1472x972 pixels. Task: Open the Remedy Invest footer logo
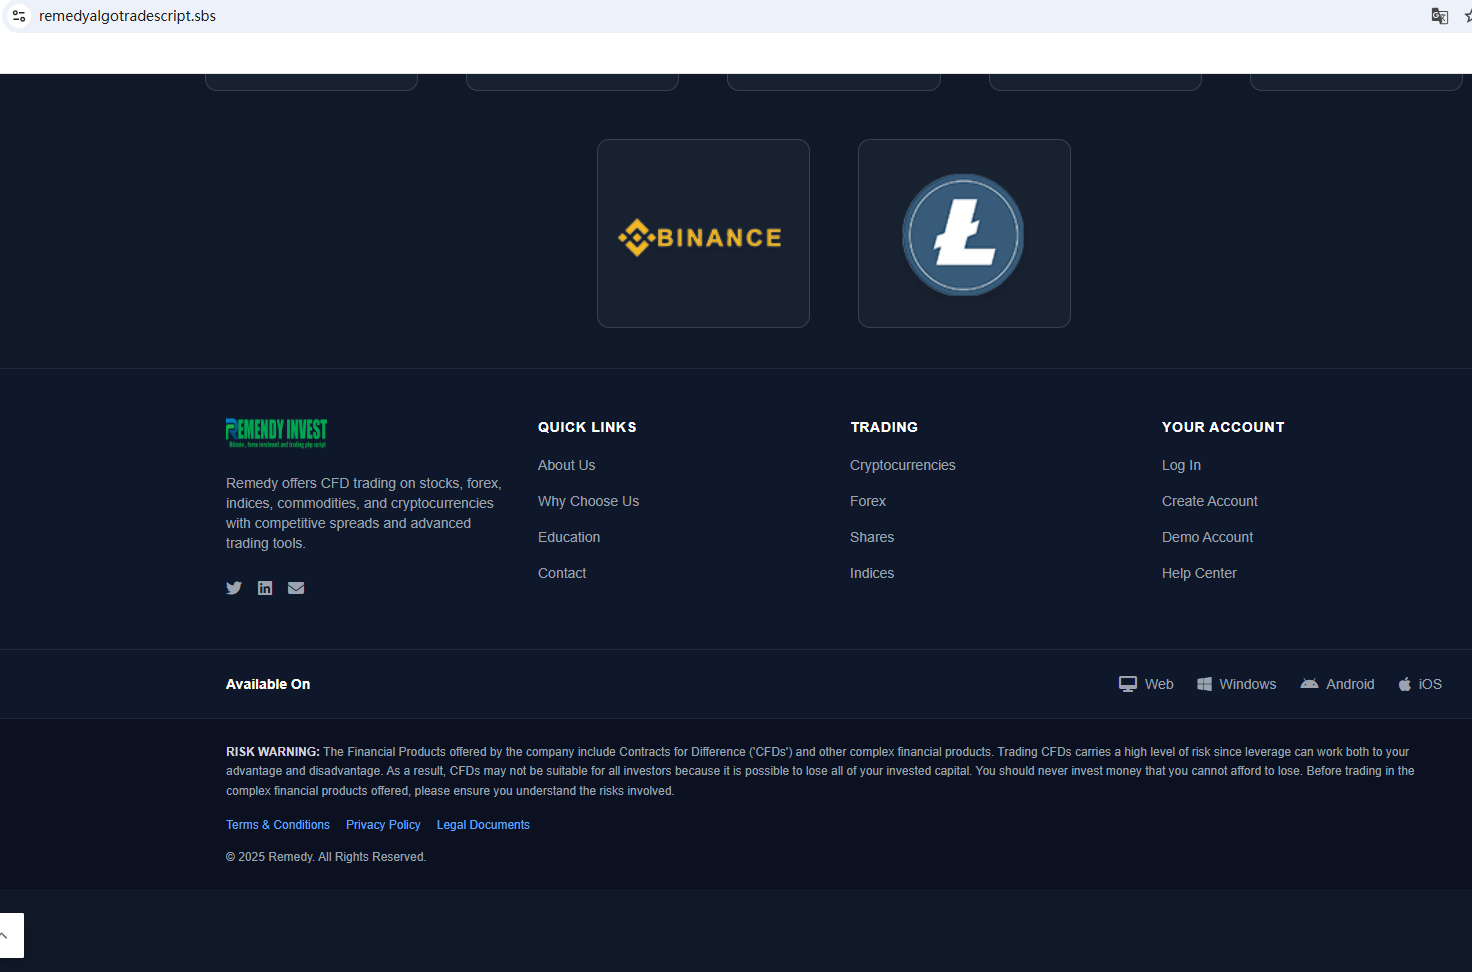point(277,432)
